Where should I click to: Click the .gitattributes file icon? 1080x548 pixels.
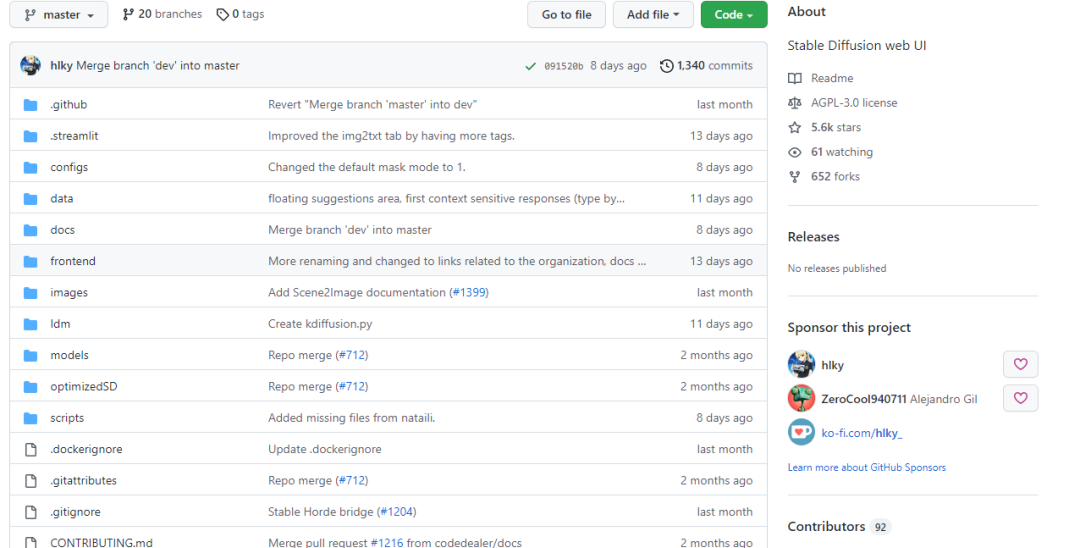[x=30, y=481]
